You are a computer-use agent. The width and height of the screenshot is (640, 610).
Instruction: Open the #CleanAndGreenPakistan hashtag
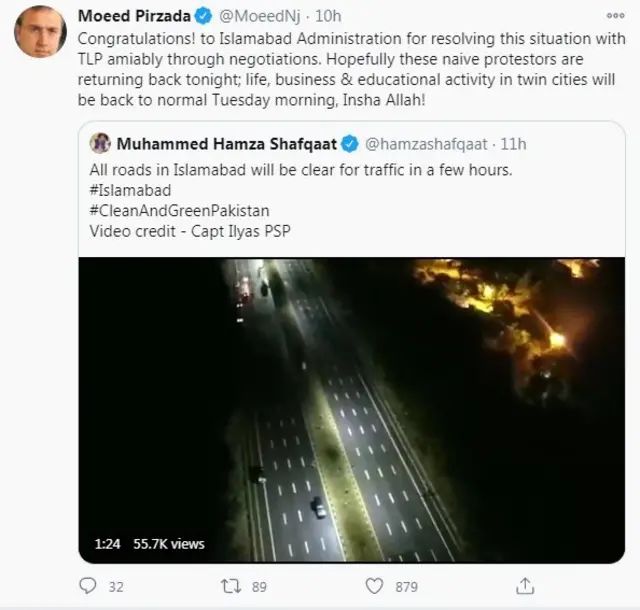pos(180,210)
